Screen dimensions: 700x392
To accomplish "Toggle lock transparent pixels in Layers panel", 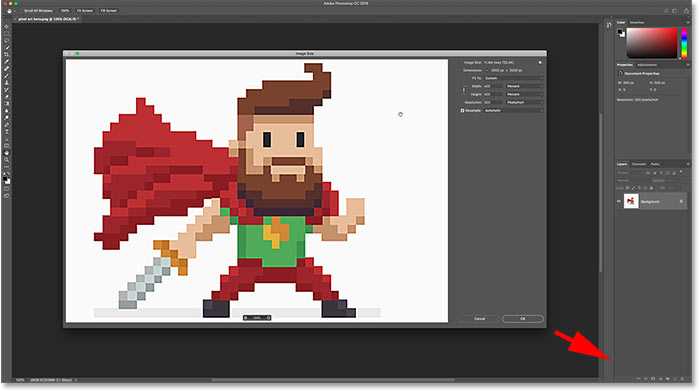I will (628, 188).
